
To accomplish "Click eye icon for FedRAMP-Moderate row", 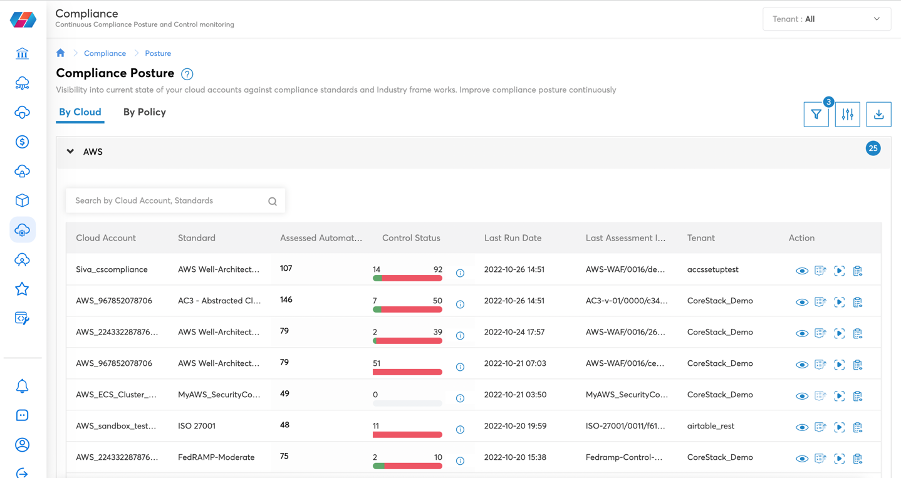I will 802,458.
